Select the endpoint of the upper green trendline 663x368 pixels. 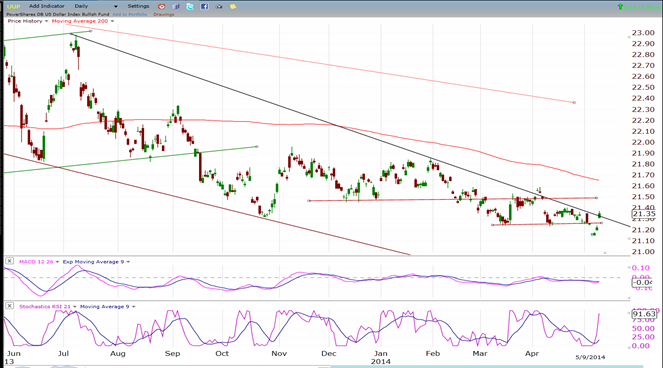(x=90, y=31)
